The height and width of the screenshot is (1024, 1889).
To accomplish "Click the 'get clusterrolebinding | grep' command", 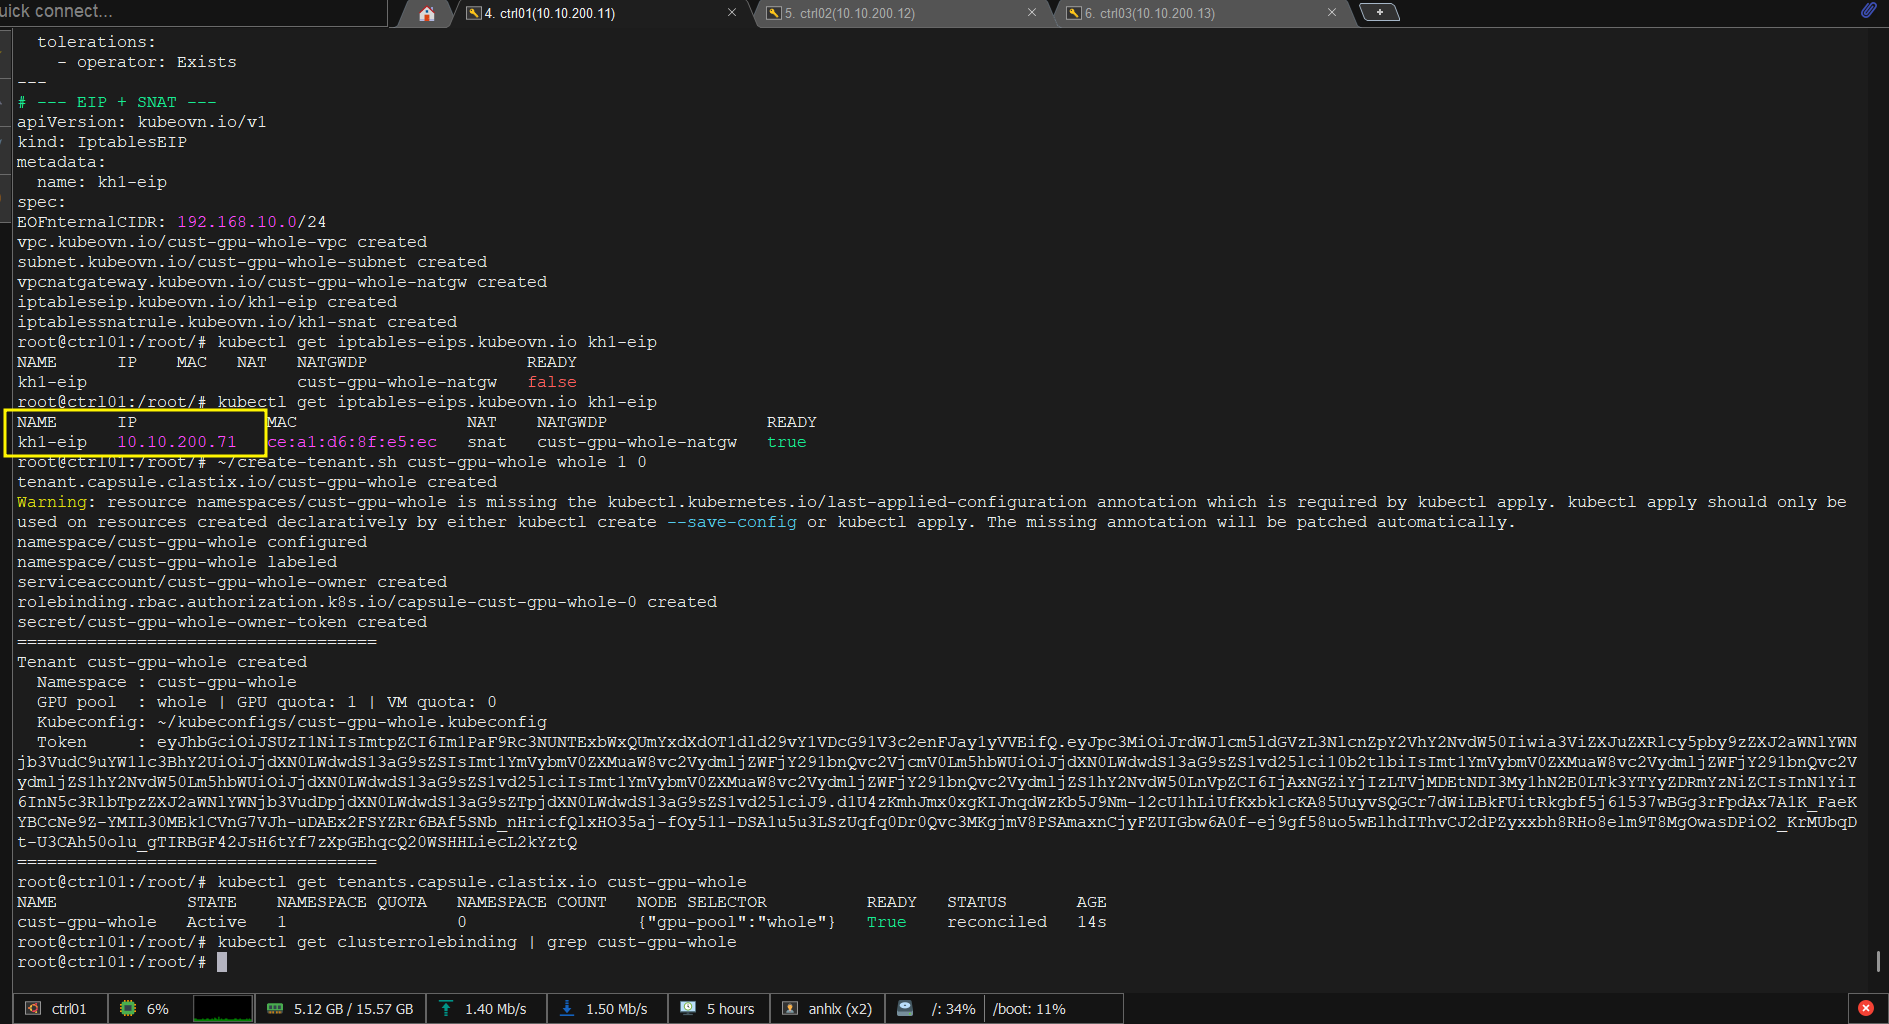I will [x=477, y=942].
